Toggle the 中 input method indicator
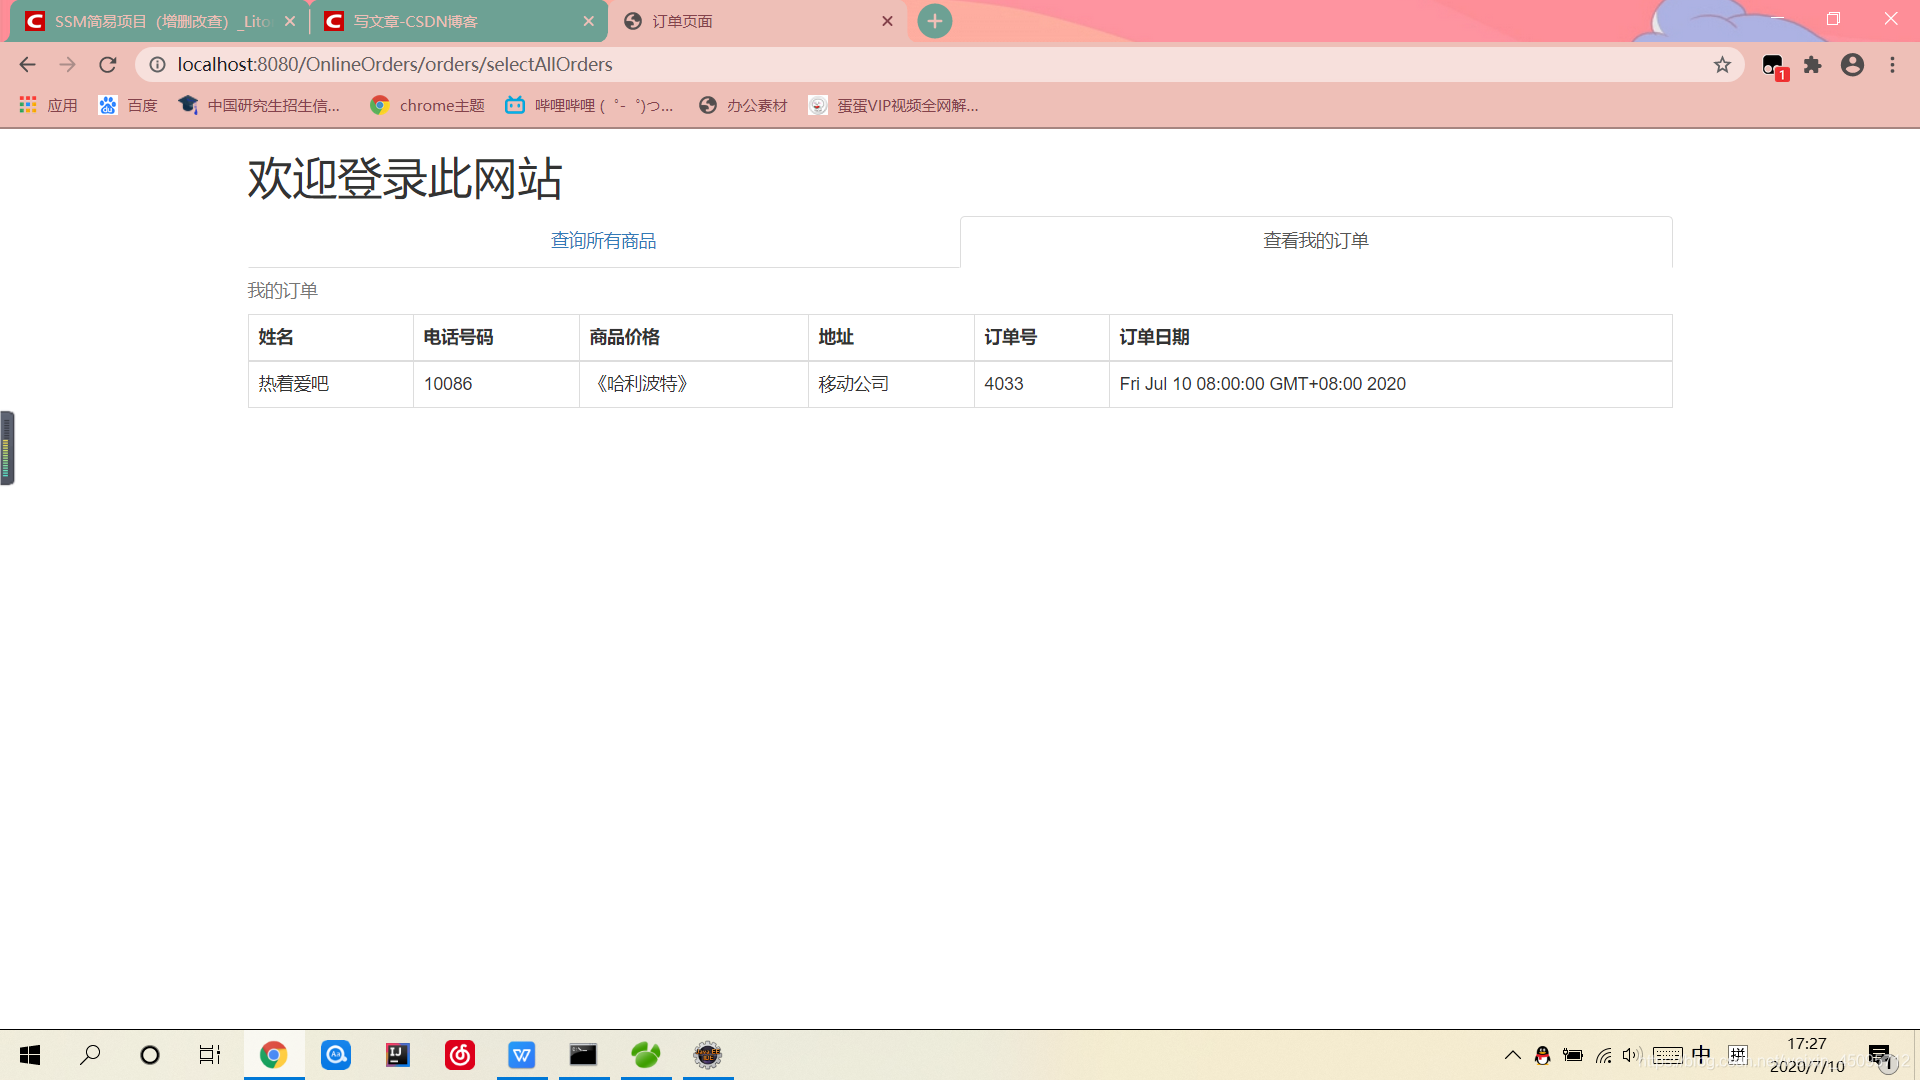The width and height of the screenshot is (1920, 1080). pos(1701,1055)
